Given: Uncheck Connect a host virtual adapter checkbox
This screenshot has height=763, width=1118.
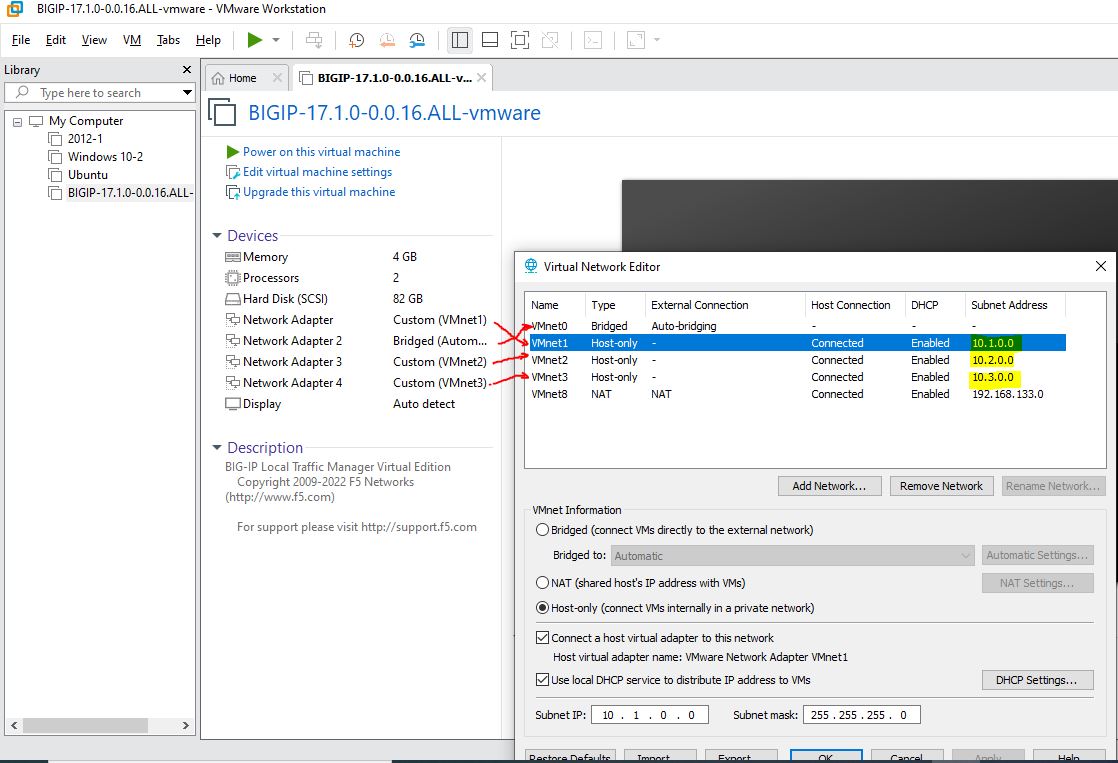Looking at the screenshot, I should (543, 638).
